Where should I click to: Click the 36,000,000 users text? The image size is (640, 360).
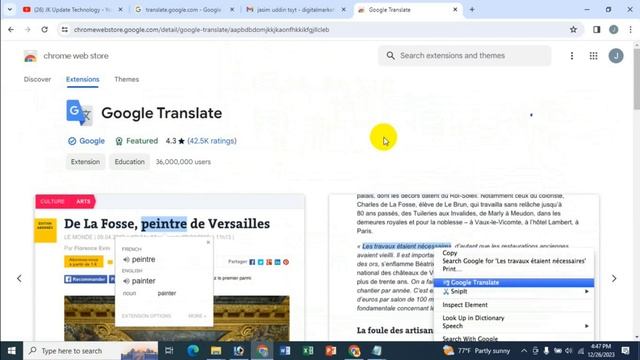(183, 162)
